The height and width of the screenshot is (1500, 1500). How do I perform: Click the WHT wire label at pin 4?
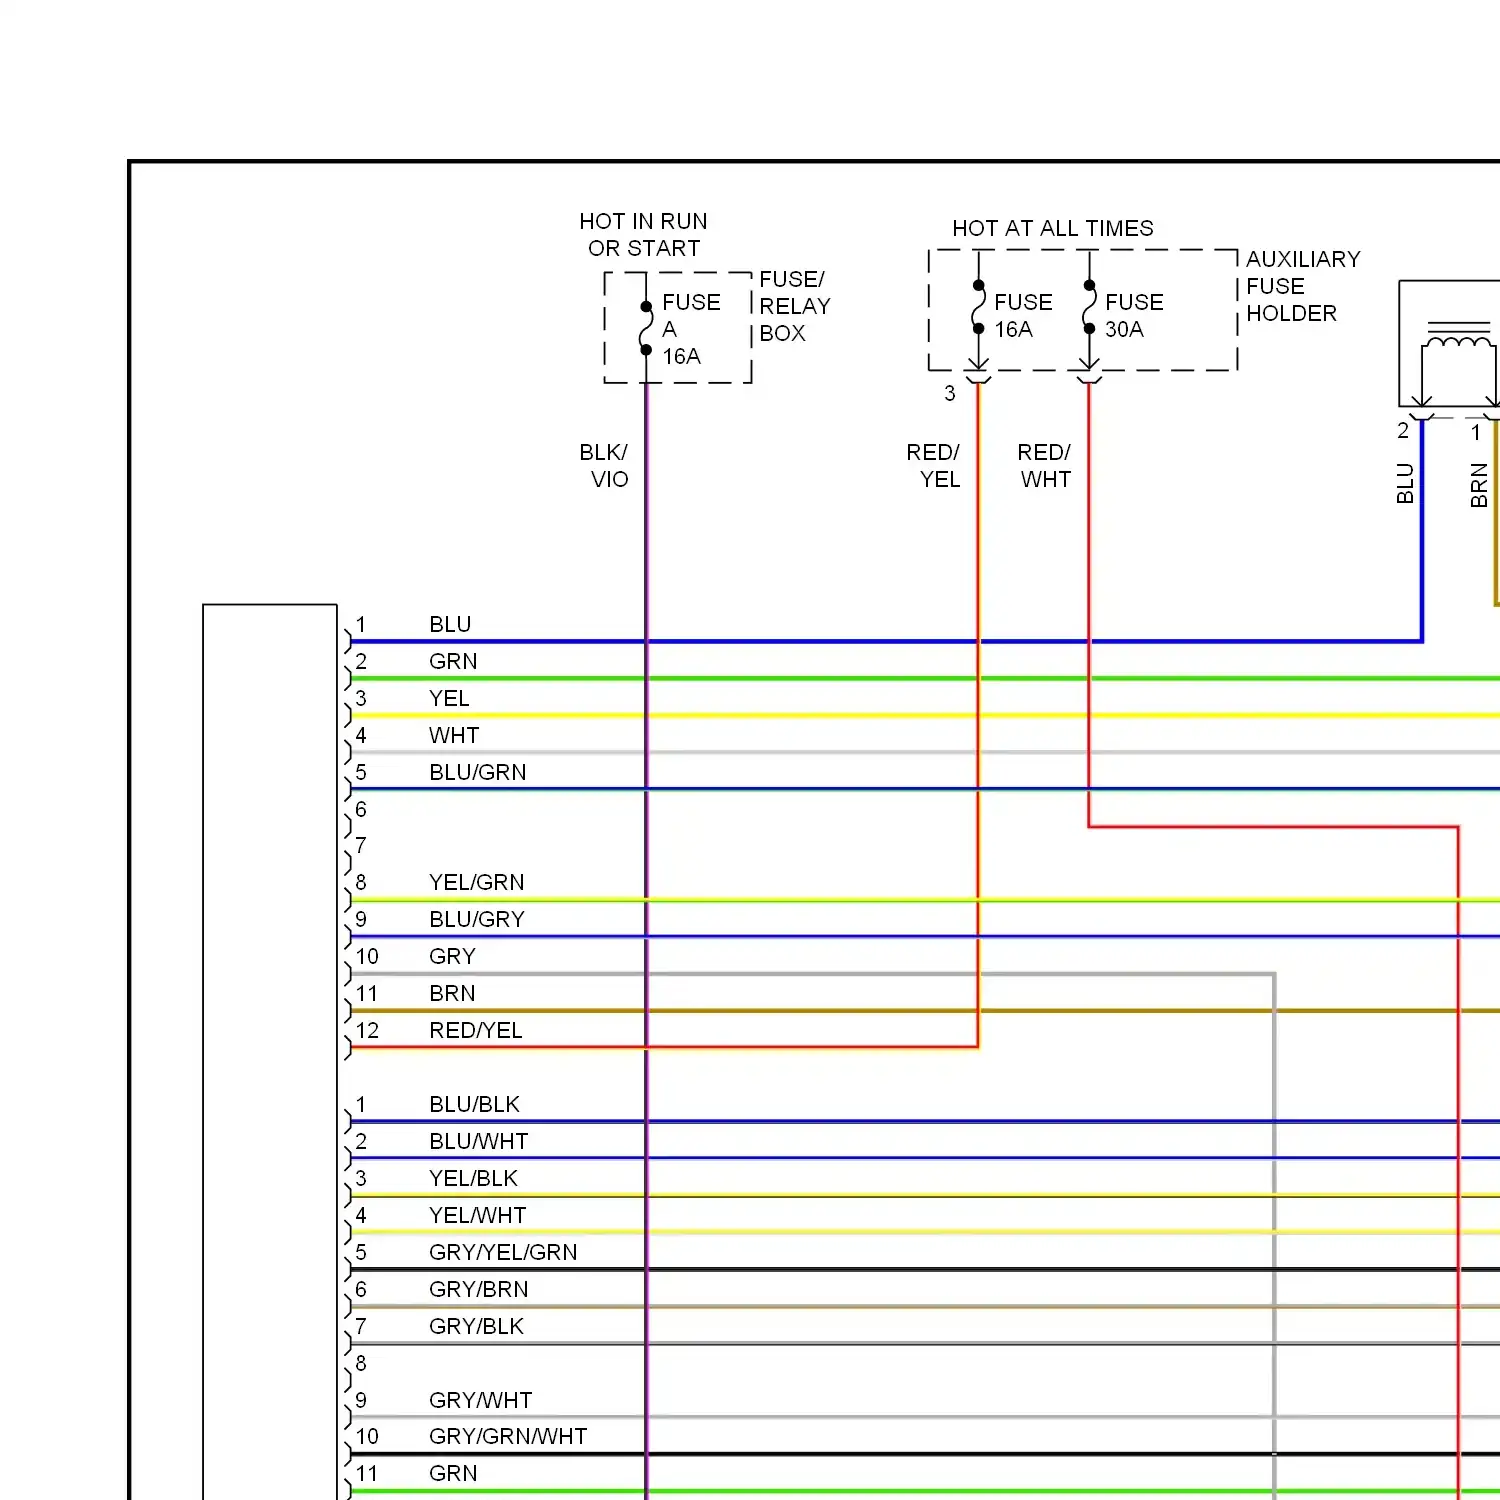(454, 735)
